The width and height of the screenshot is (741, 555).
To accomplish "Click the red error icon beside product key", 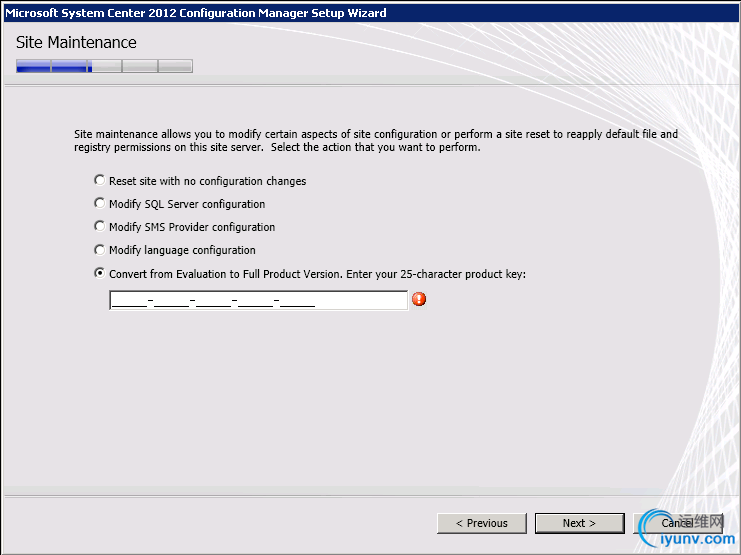I will tap(419, 299).
